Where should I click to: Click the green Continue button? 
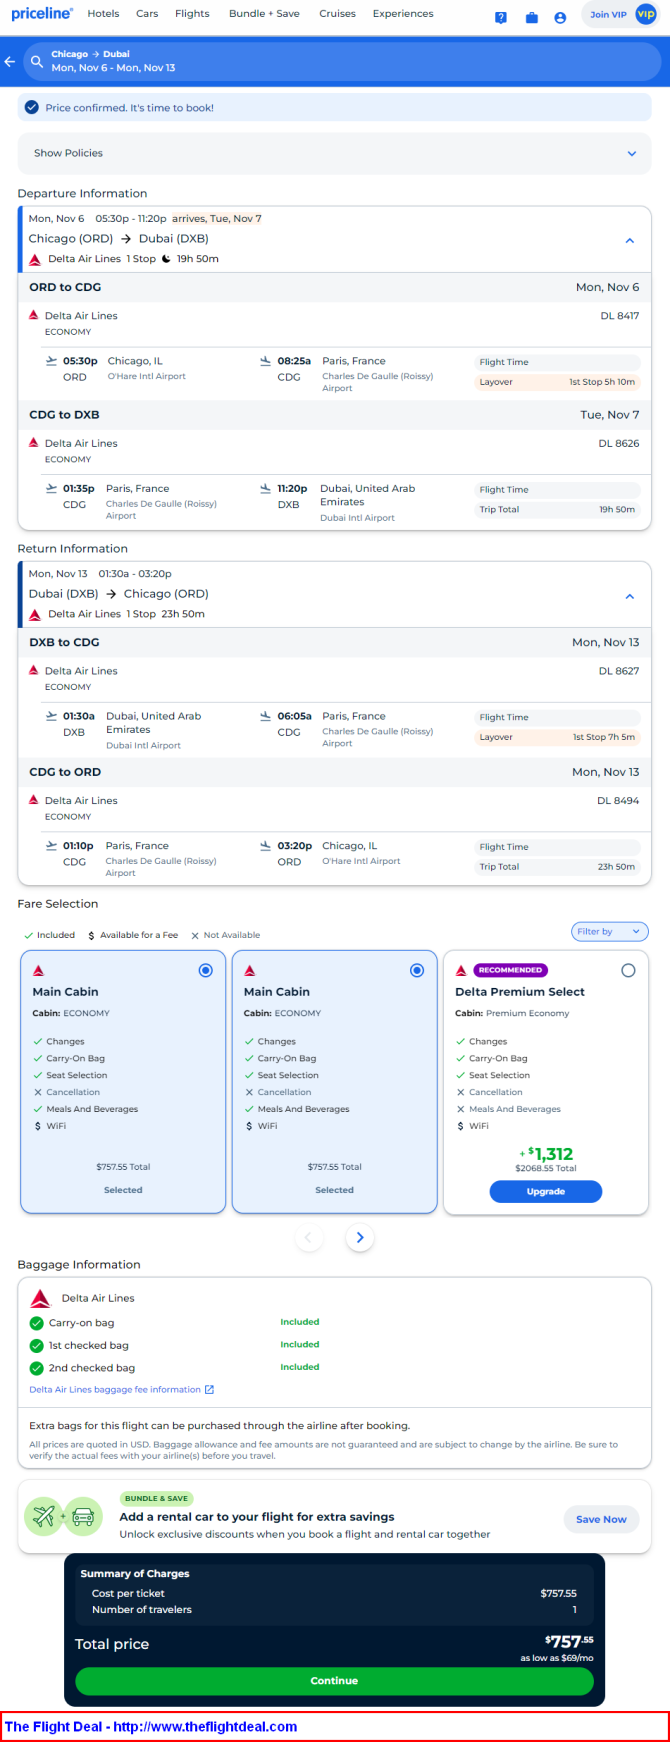334,1681
